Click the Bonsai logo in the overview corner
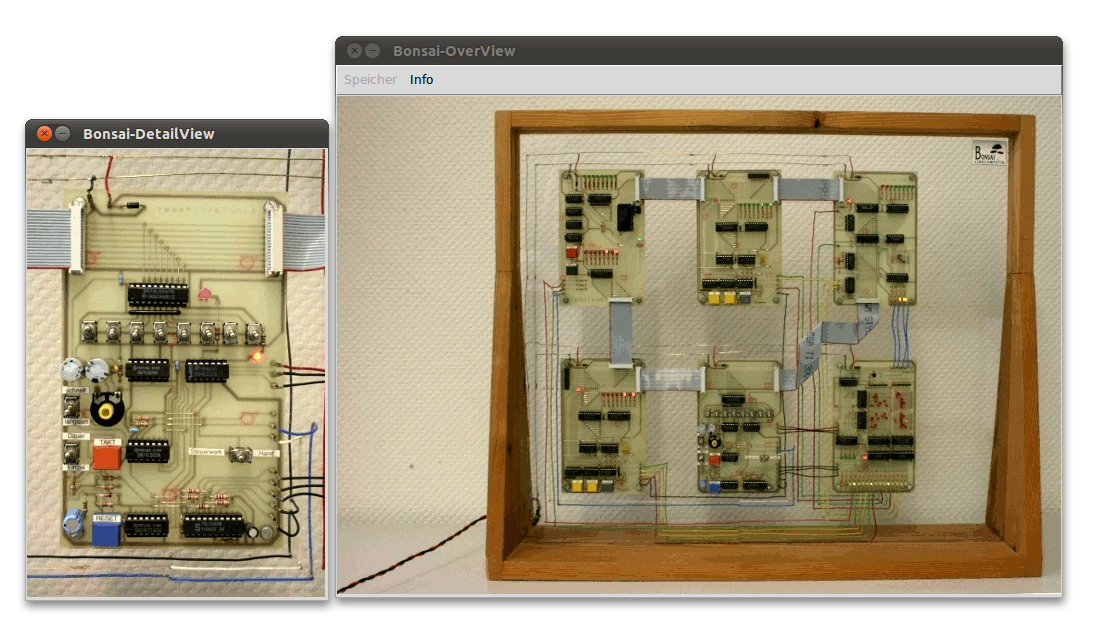The image size is (1098, 633). (989, 152)
